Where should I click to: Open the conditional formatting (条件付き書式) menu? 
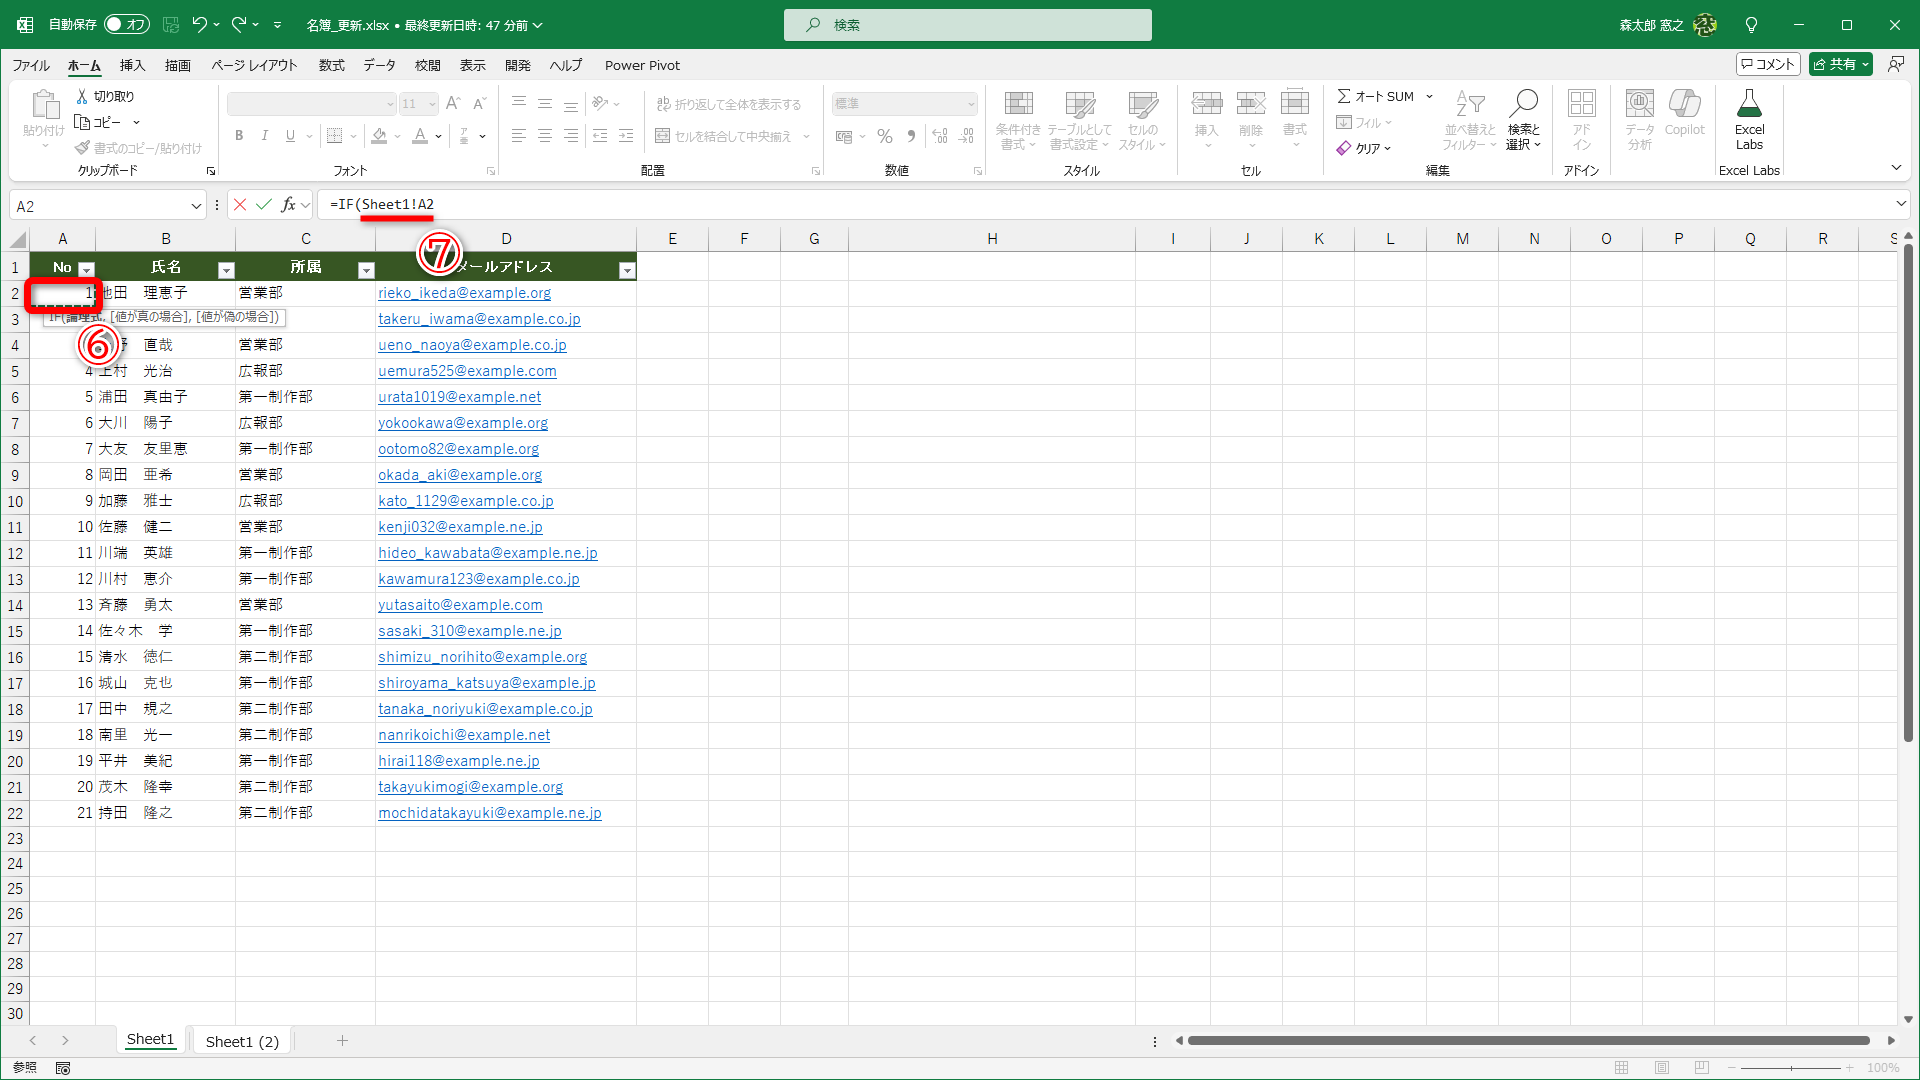(1018, 120)
